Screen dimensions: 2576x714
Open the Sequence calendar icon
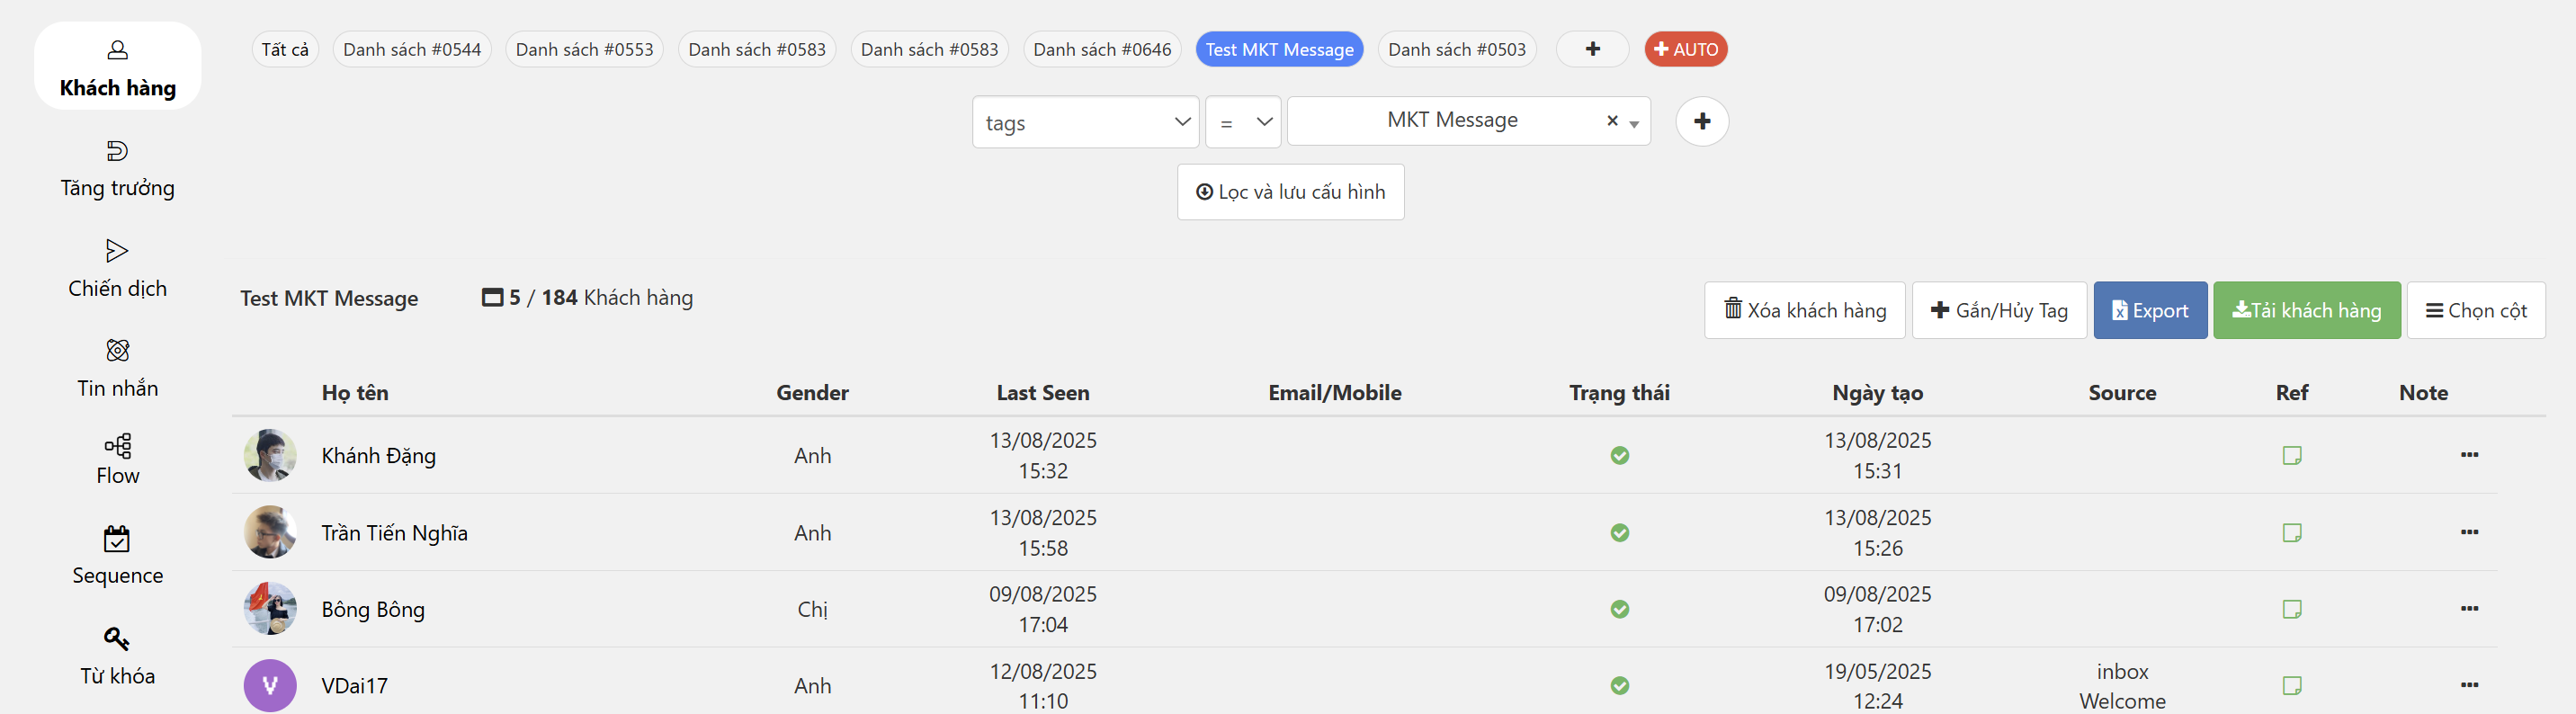click(x=117, y=539)
